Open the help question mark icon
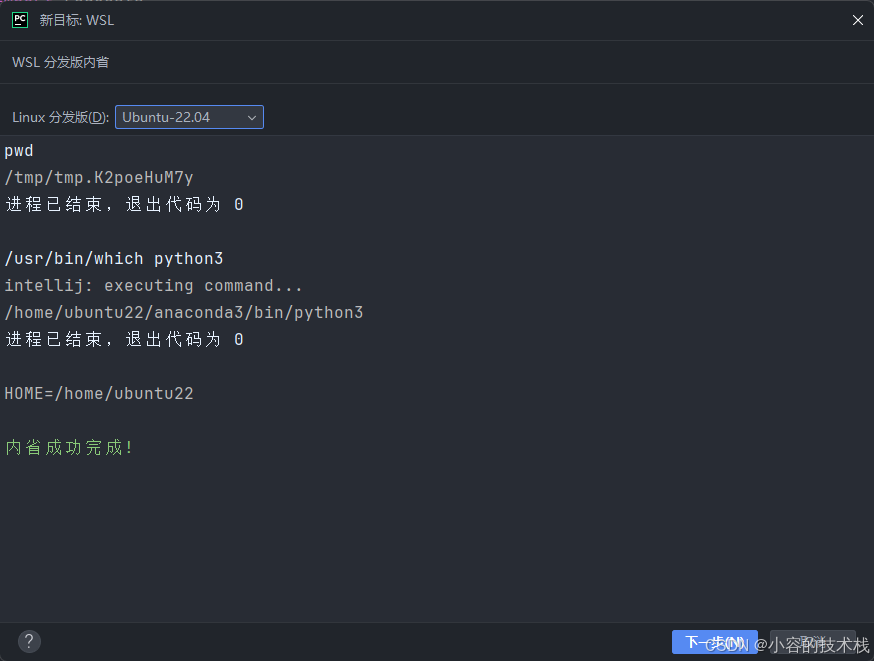Viewport: 874px width, 661px height. [x=29, y=641]
